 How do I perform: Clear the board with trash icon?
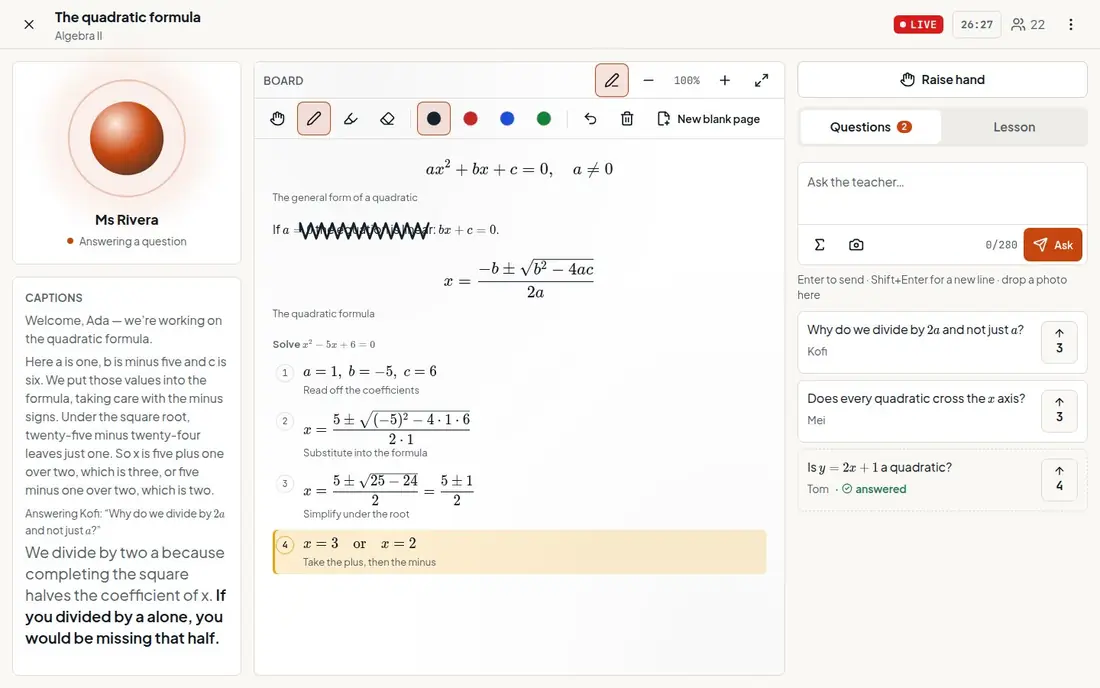click(627, 119)
